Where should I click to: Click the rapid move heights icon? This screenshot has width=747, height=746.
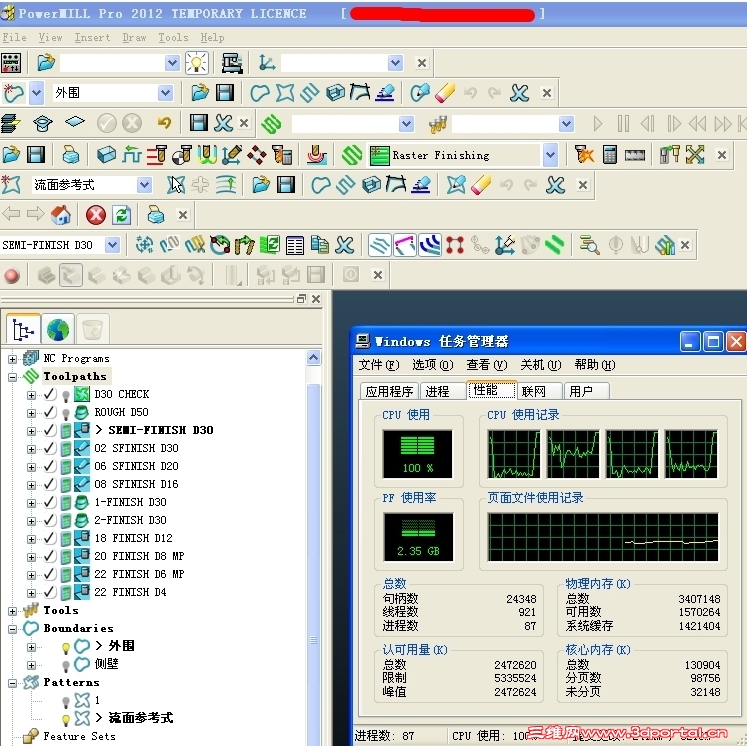coord(131,155)
